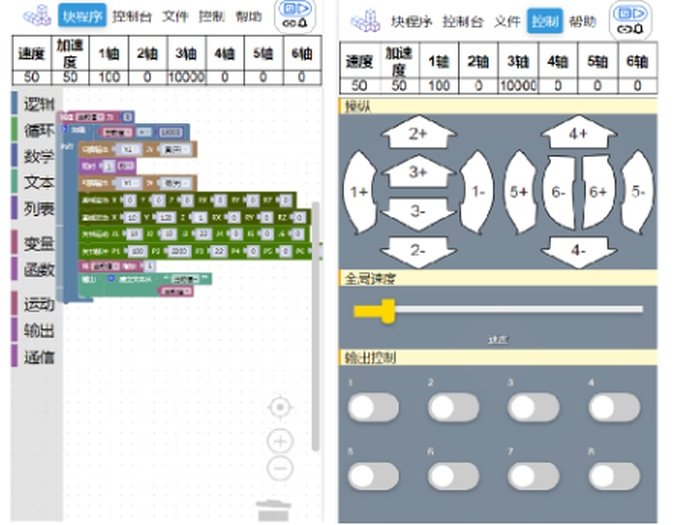The width and height of the screenshot is (700, 525).
Task: Click the 帮助 button in left panel
Action: point(249,17)
